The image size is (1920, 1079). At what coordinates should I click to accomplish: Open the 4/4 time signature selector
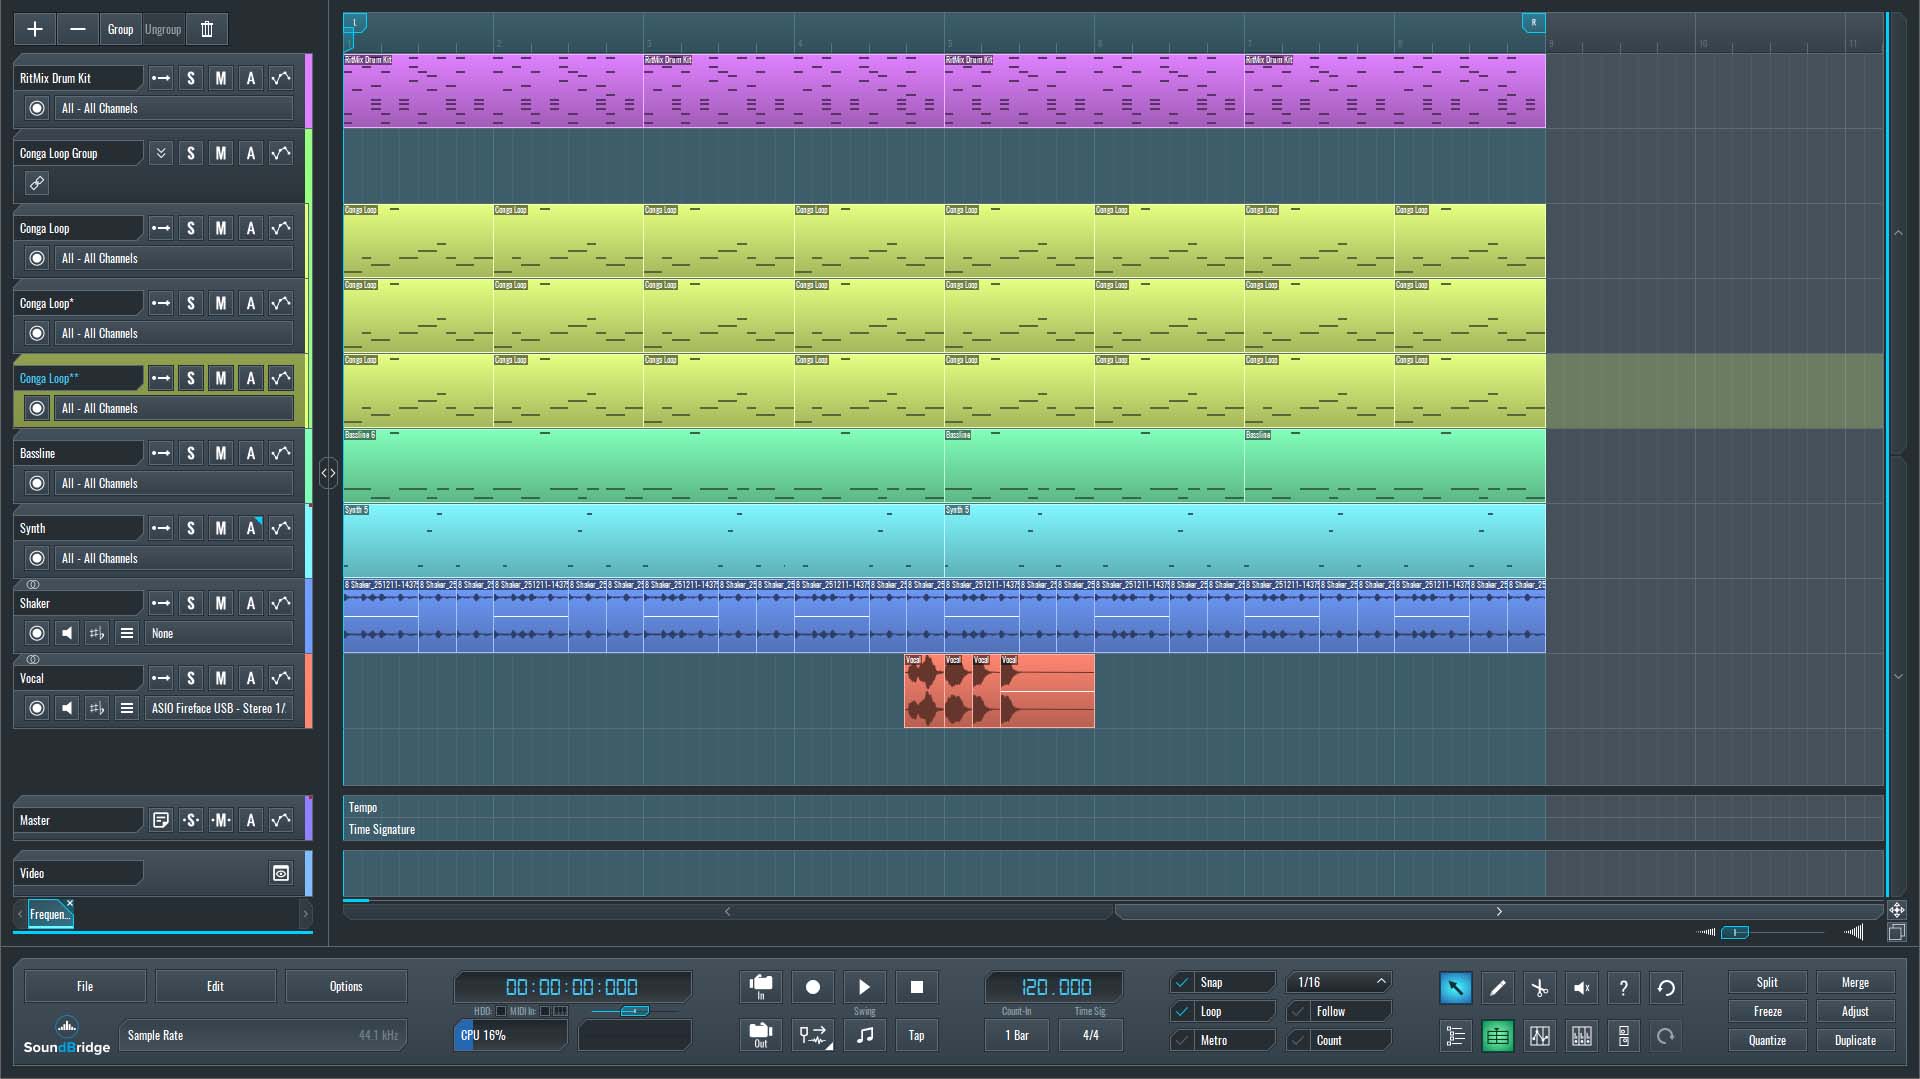1091,1035
